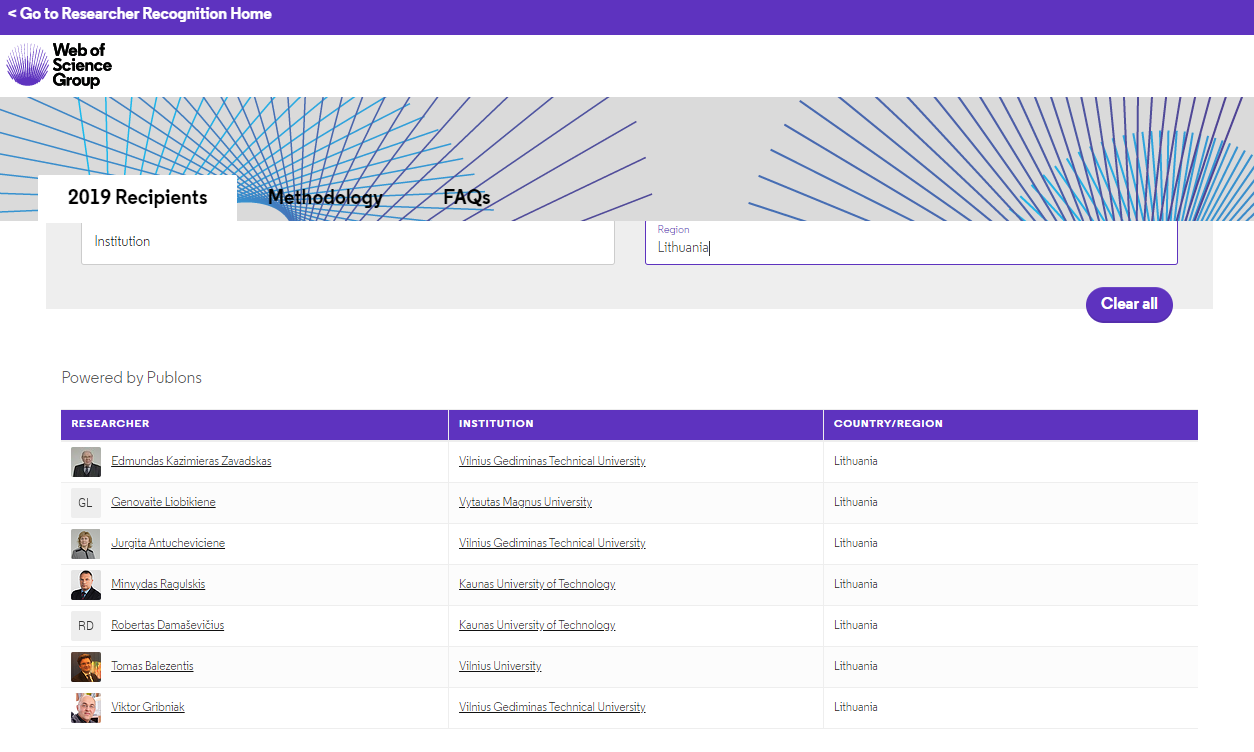This screenshot has height=752, width=1254.
Task: Select the 2019 Recipients tab
Action: click(x=138, y=197)
